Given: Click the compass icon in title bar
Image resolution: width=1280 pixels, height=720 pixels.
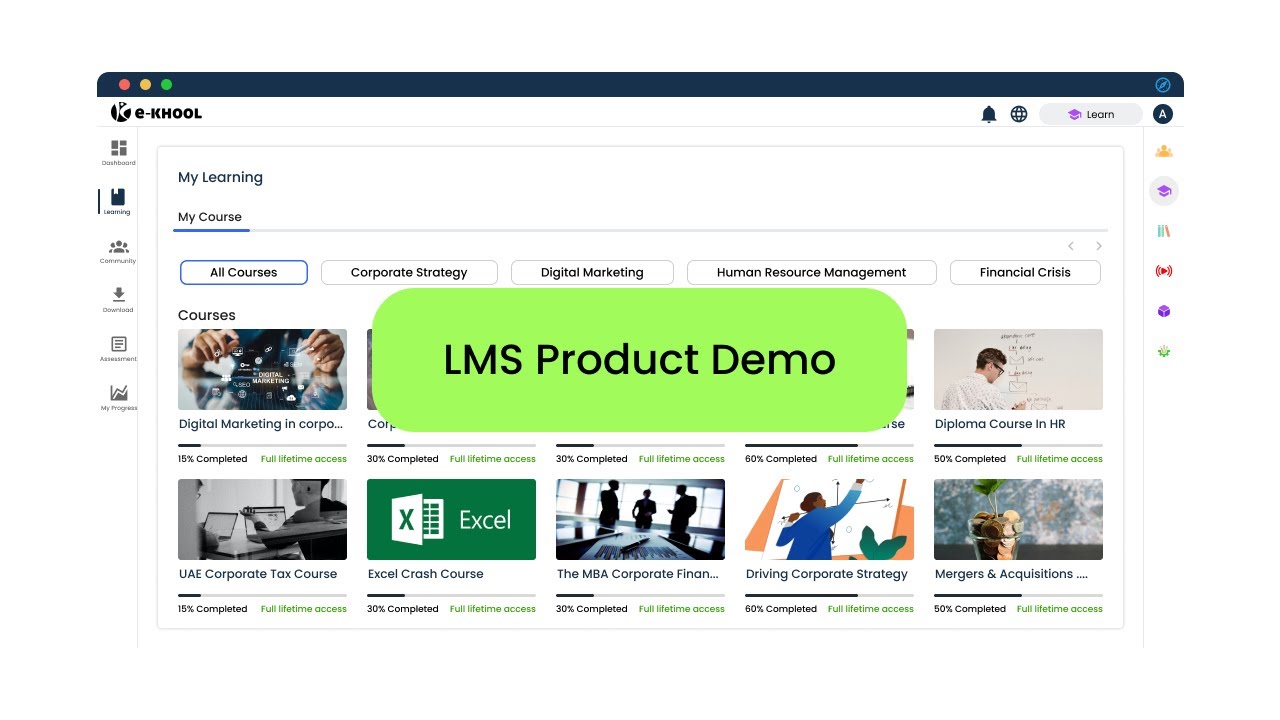Looking at the screenshot, I should [x=1162, y=85].
